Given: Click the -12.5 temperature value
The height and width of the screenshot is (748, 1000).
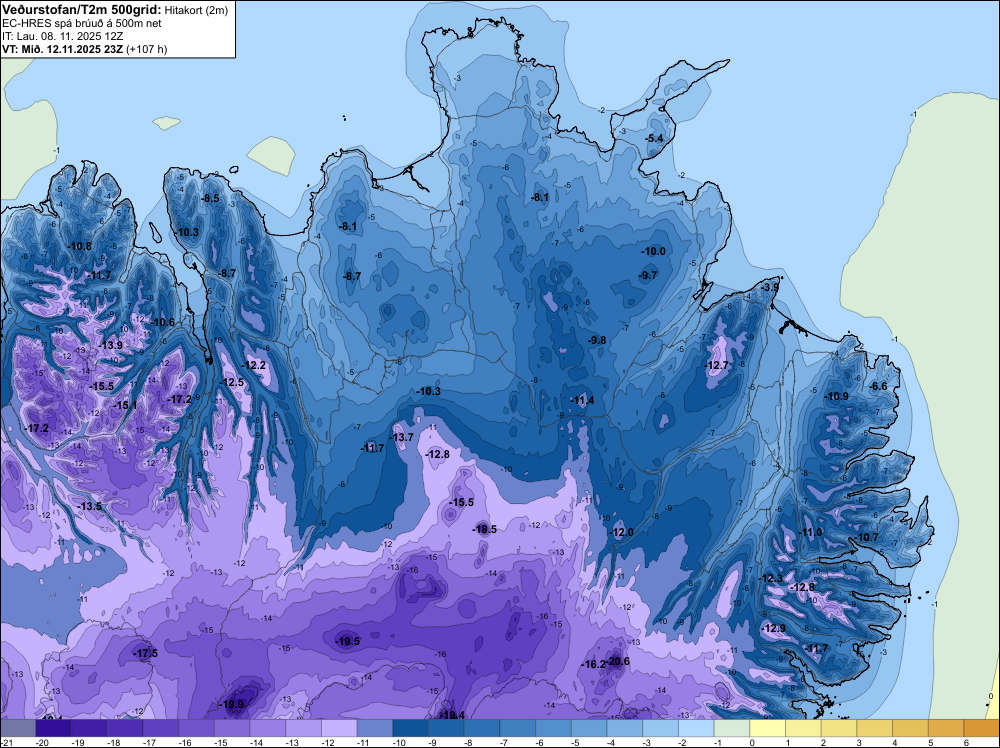Looking at the screenshot, I should (232, 383).
